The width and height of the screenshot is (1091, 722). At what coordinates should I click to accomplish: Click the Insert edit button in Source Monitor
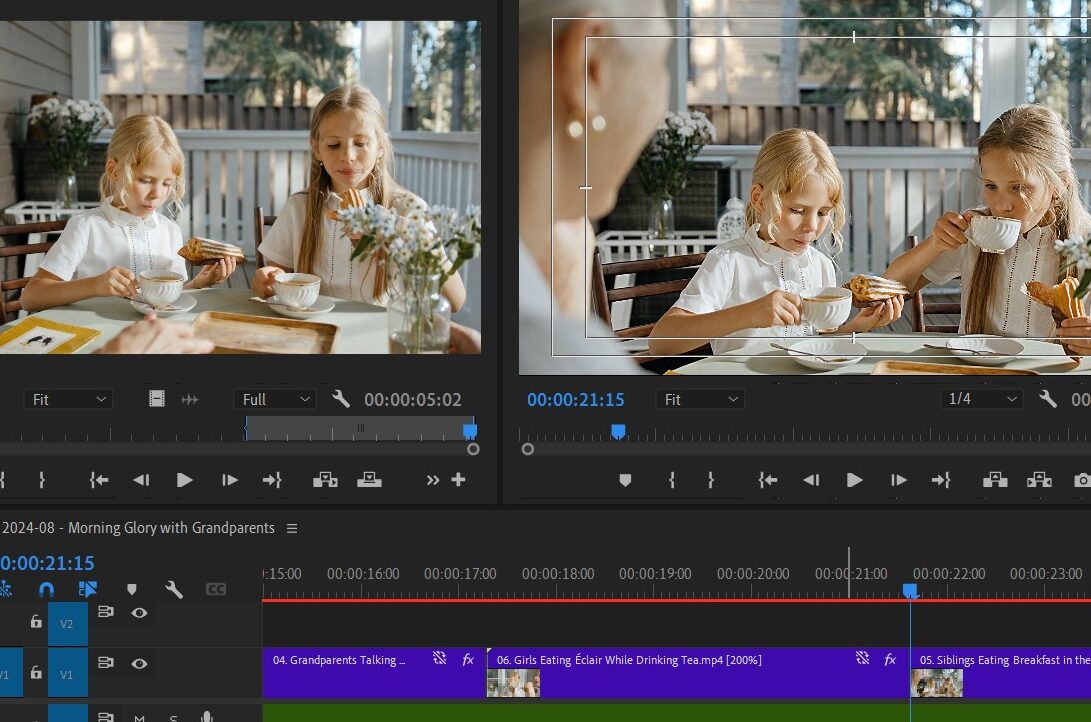point(325,480)
